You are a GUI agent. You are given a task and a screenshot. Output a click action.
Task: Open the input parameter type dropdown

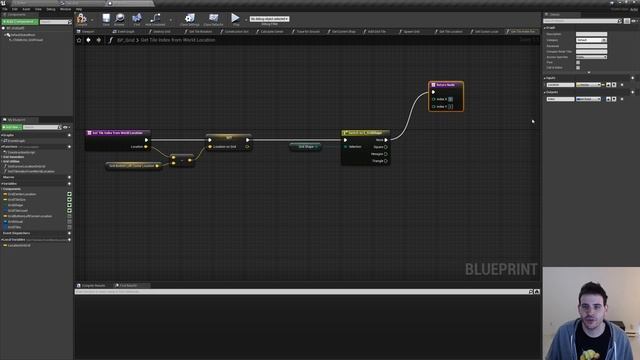point(588,85)
